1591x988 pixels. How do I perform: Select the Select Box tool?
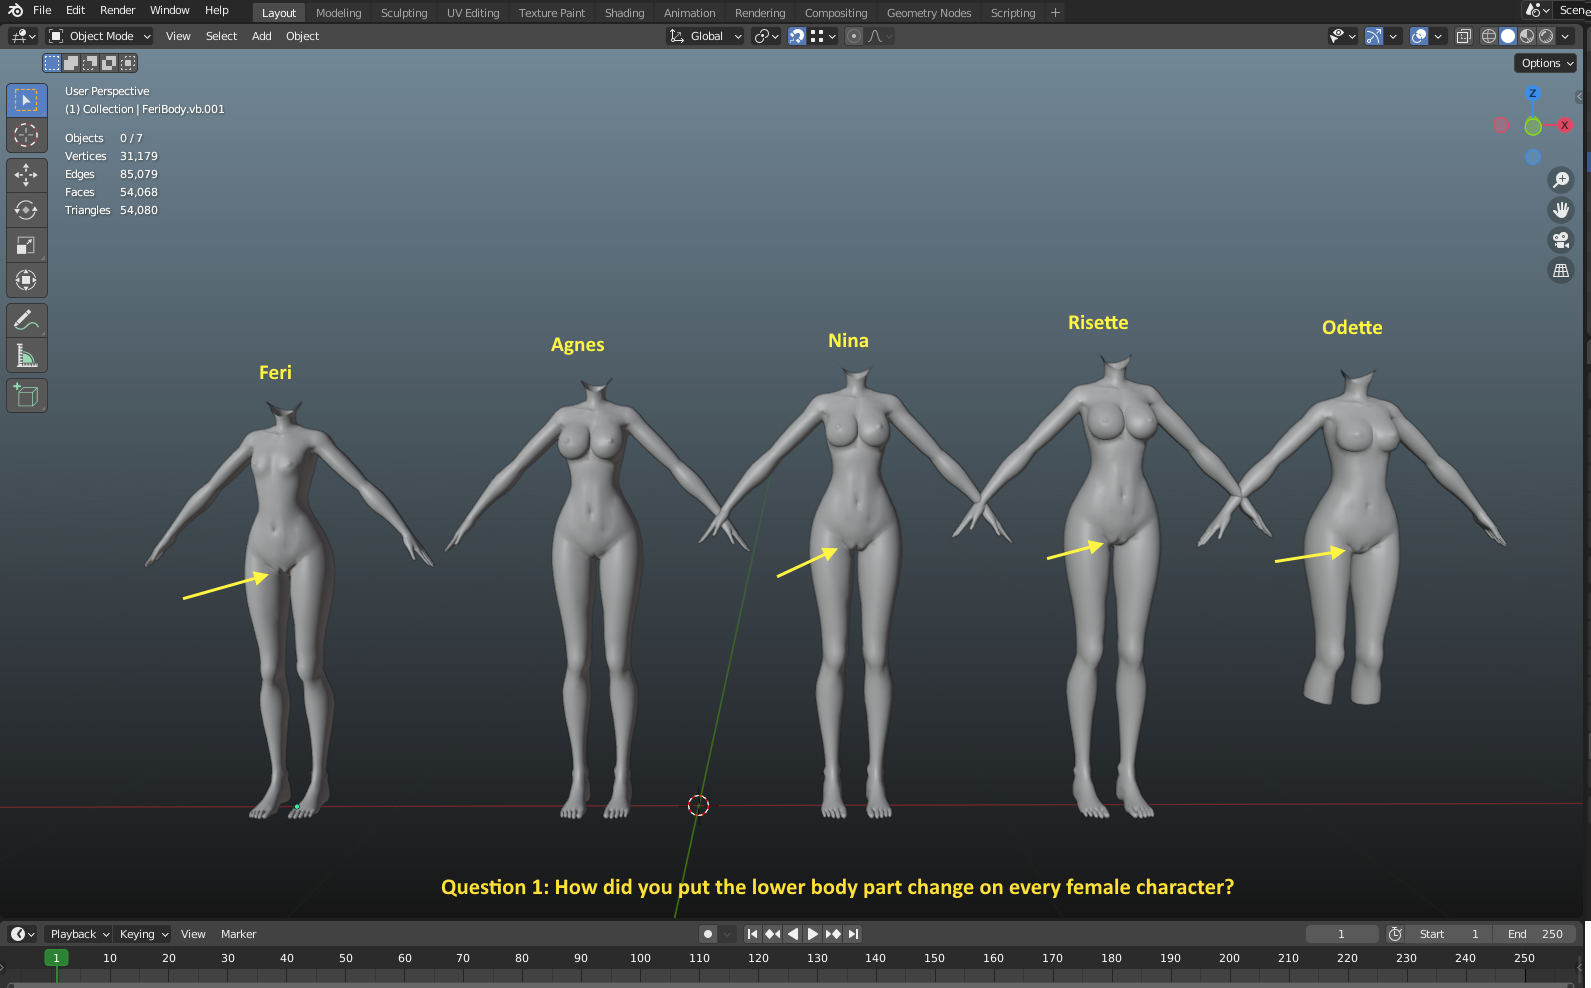(27, 100)
